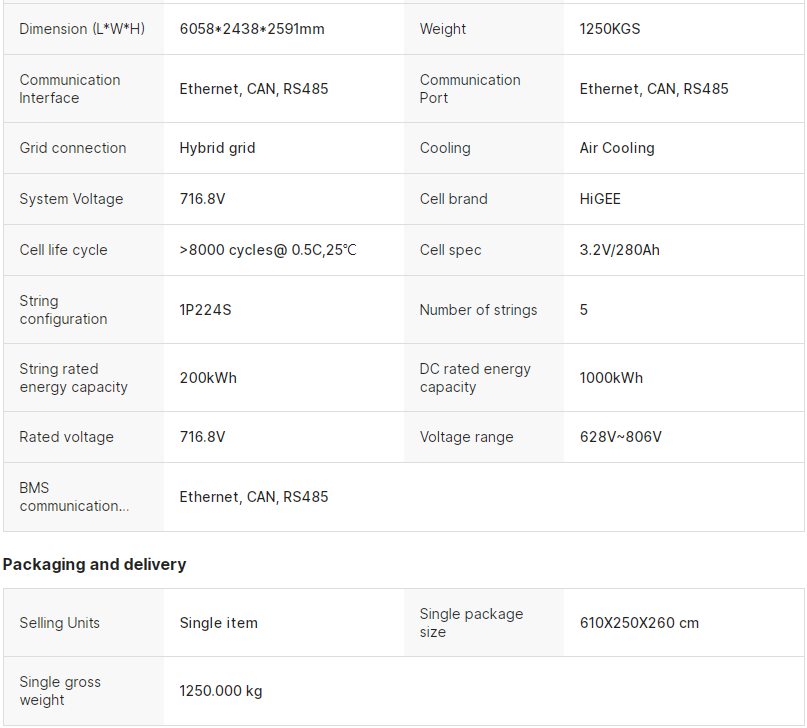Select the 200kWh string energy value
Screen dimensions: 807x728
pyautogui.click(x=208, y=378)
